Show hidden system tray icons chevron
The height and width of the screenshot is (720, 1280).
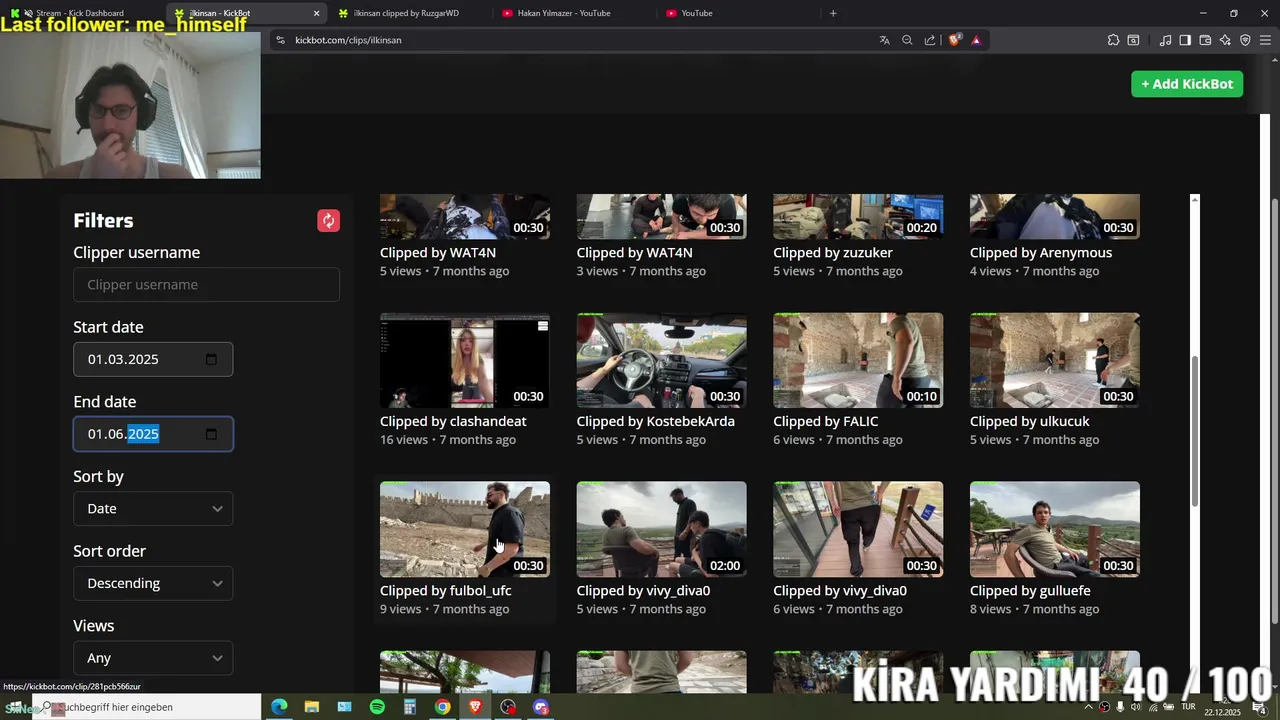[1089, 707]
